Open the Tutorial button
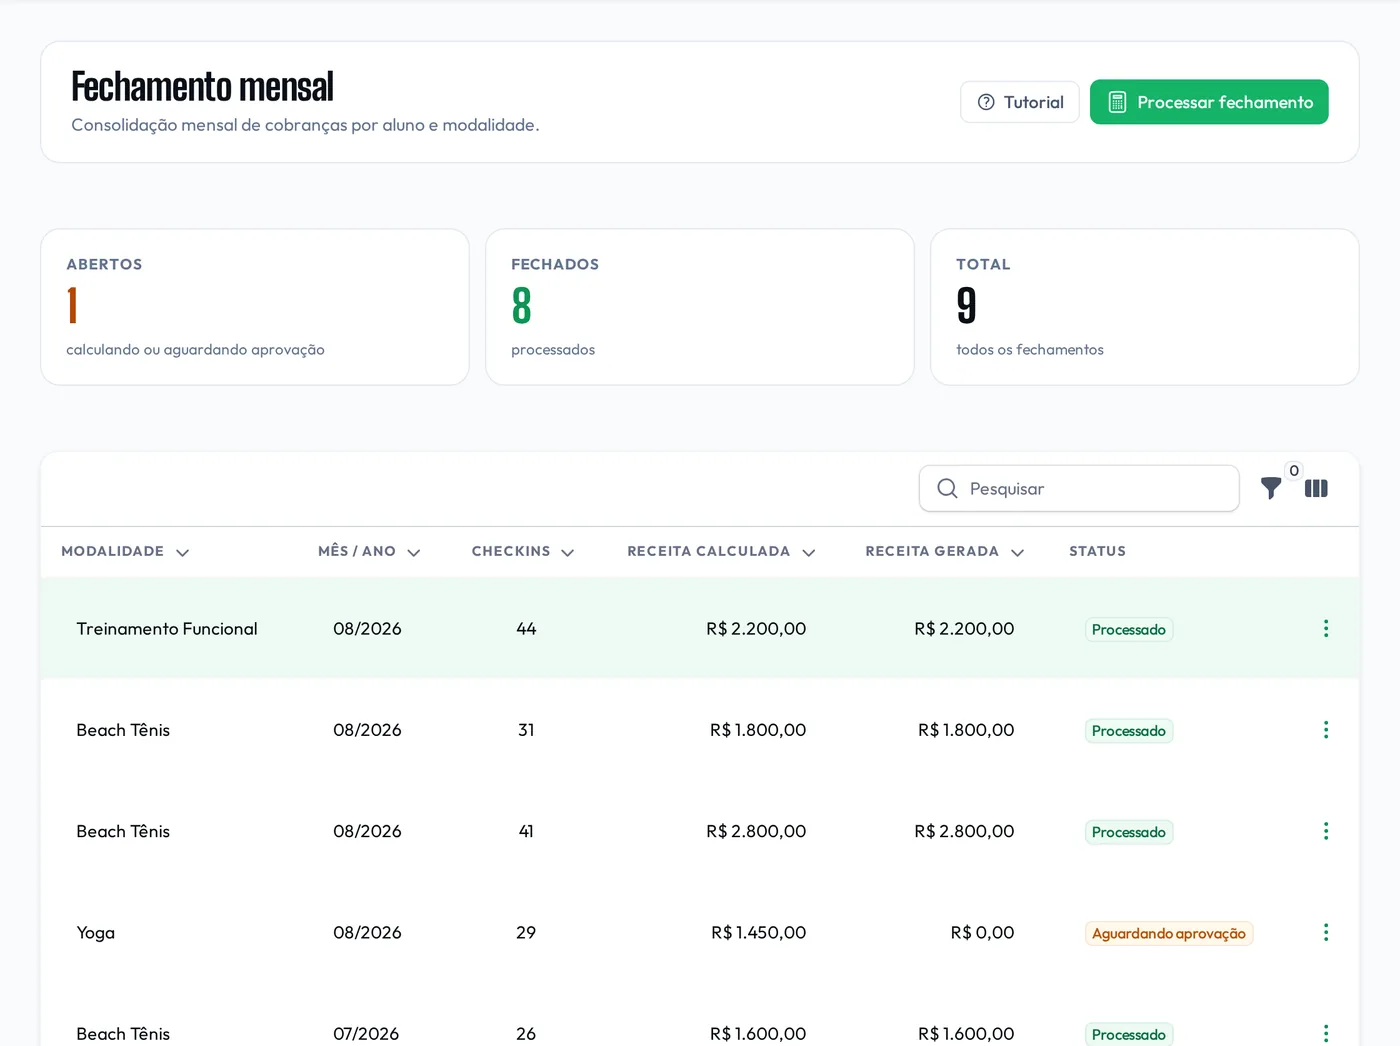The width and height of the screenshot is (1400, 1046). click(1020, 102)
